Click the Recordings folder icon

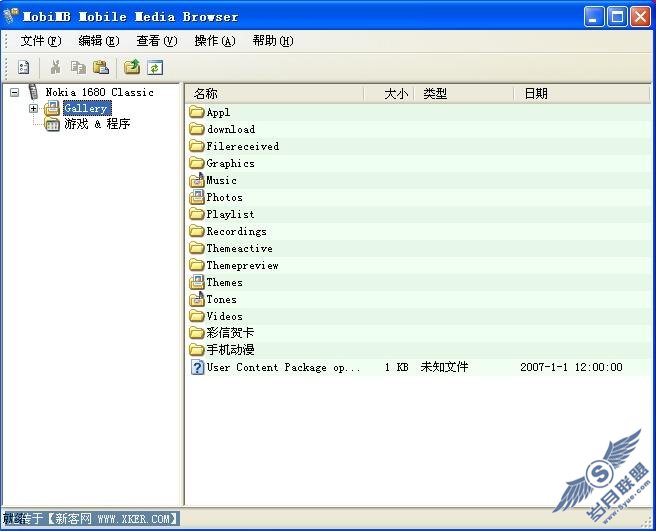click(197, 231)
